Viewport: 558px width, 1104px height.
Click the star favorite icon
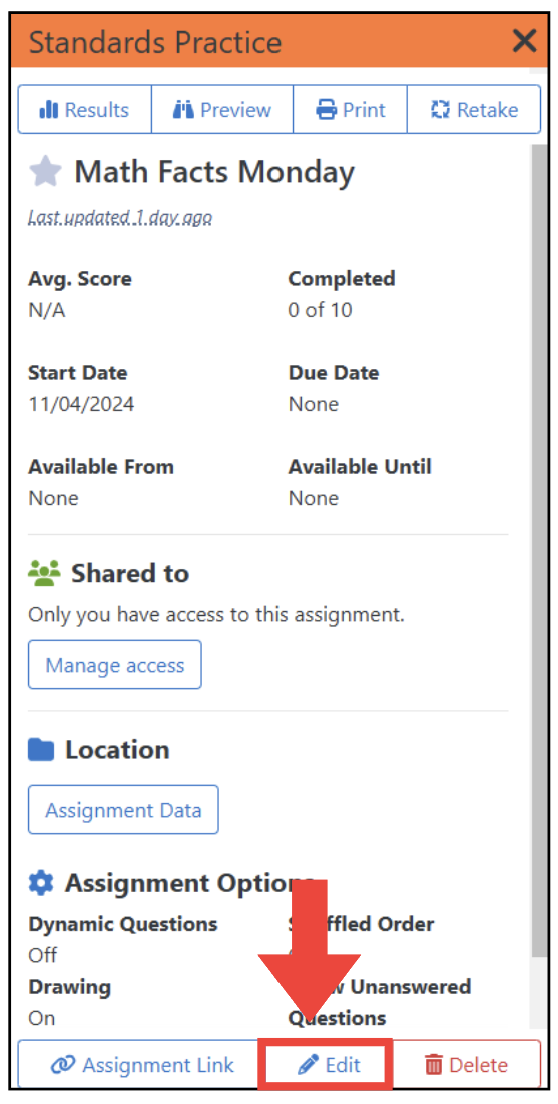(45, 172)
